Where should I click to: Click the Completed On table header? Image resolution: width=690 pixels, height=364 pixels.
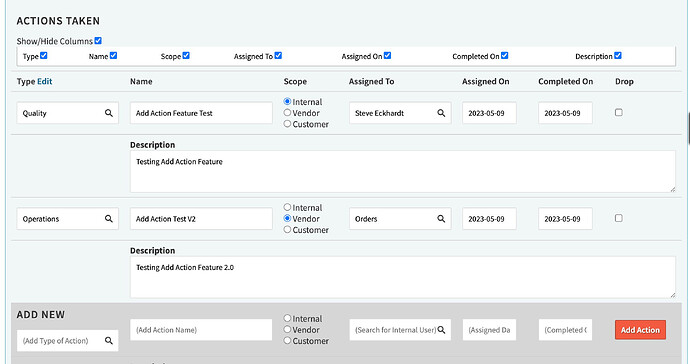coord(565,81)
